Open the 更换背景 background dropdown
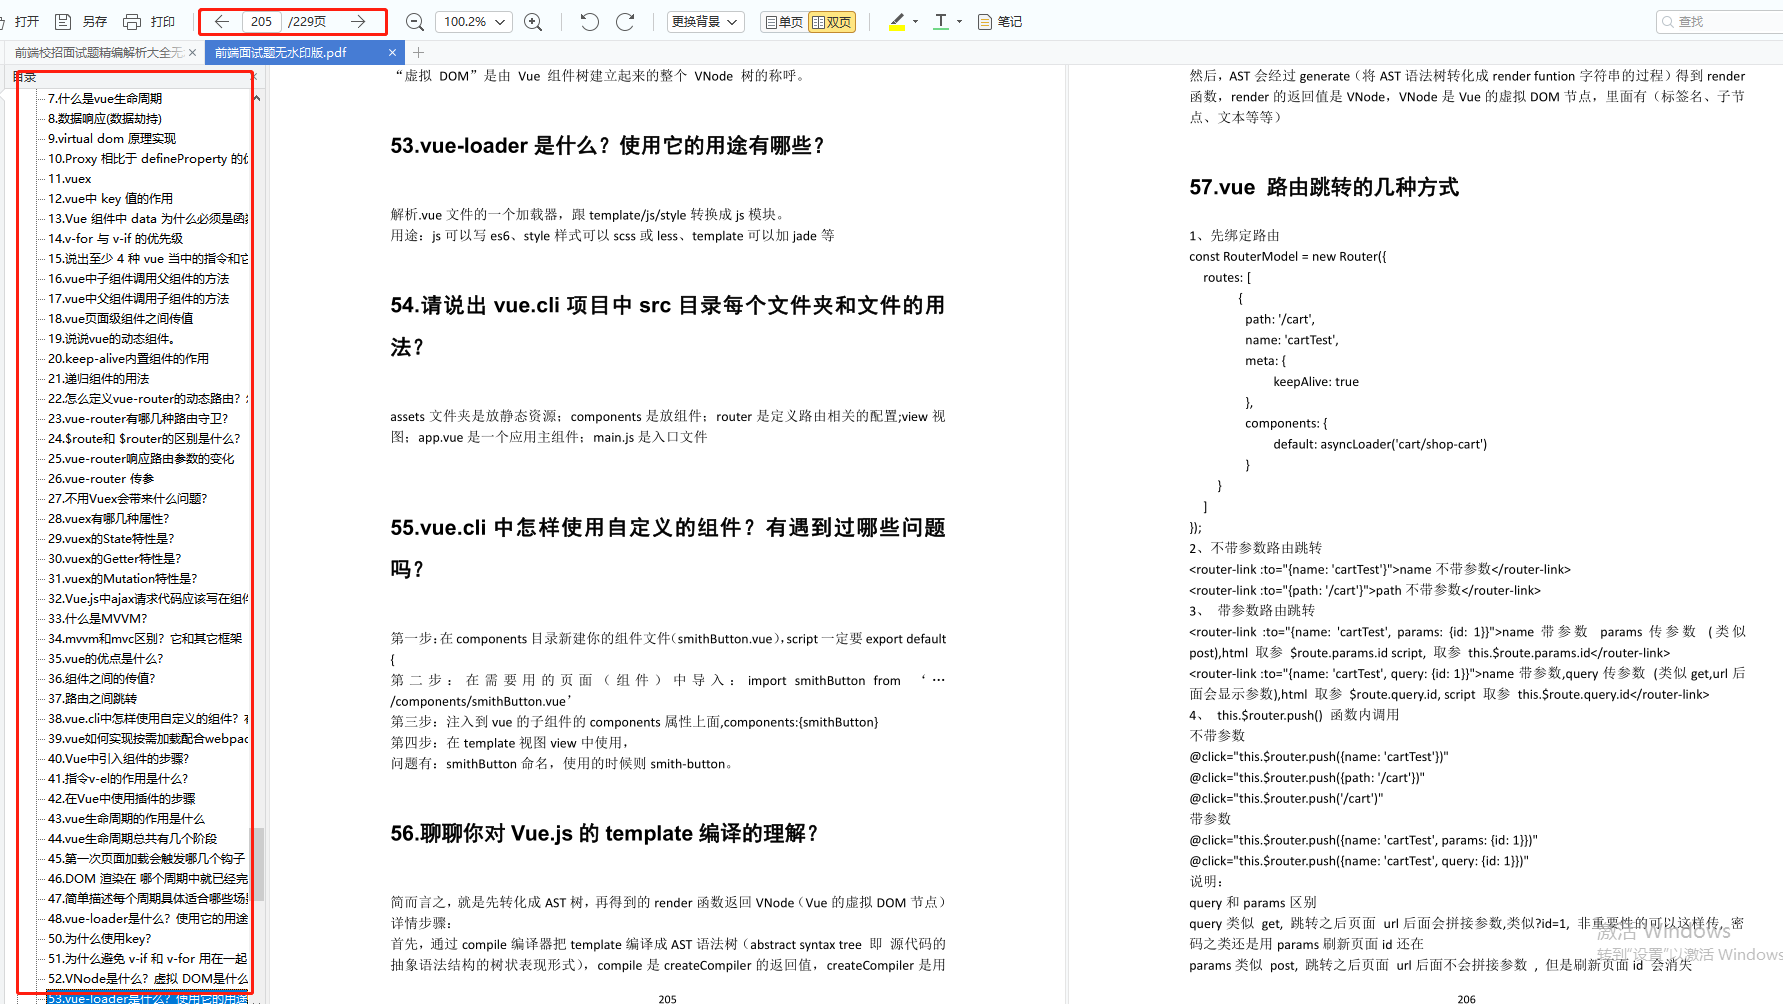1783x1004 pixels. point(705,21)
